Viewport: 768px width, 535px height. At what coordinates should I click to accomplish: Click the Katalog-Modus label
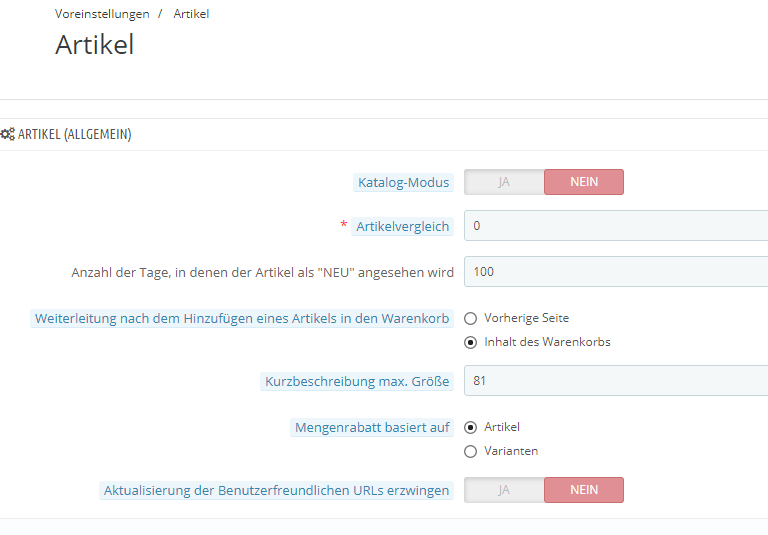pos(404,182)
